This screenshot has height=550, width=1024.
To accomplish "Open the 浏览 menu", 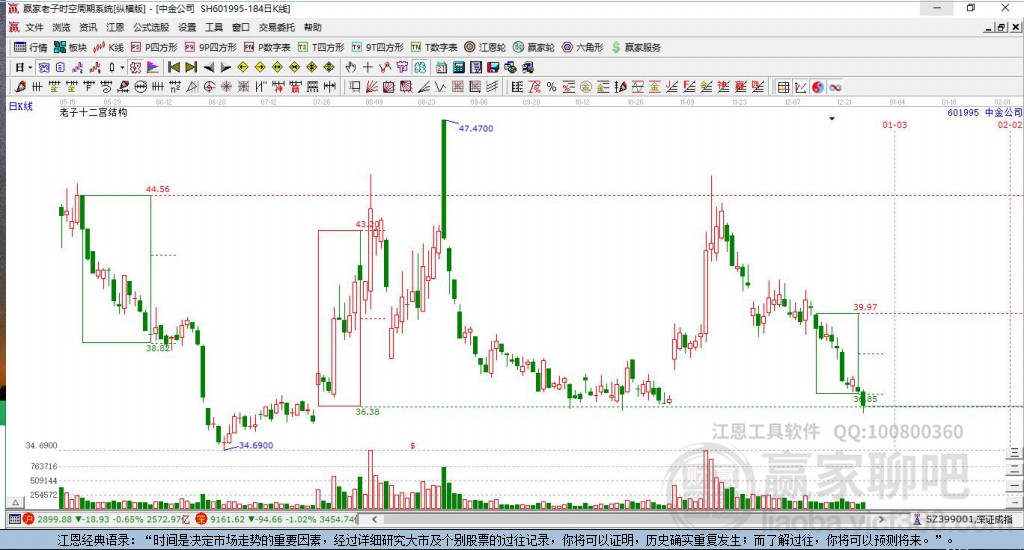I will tap(61, 27).
